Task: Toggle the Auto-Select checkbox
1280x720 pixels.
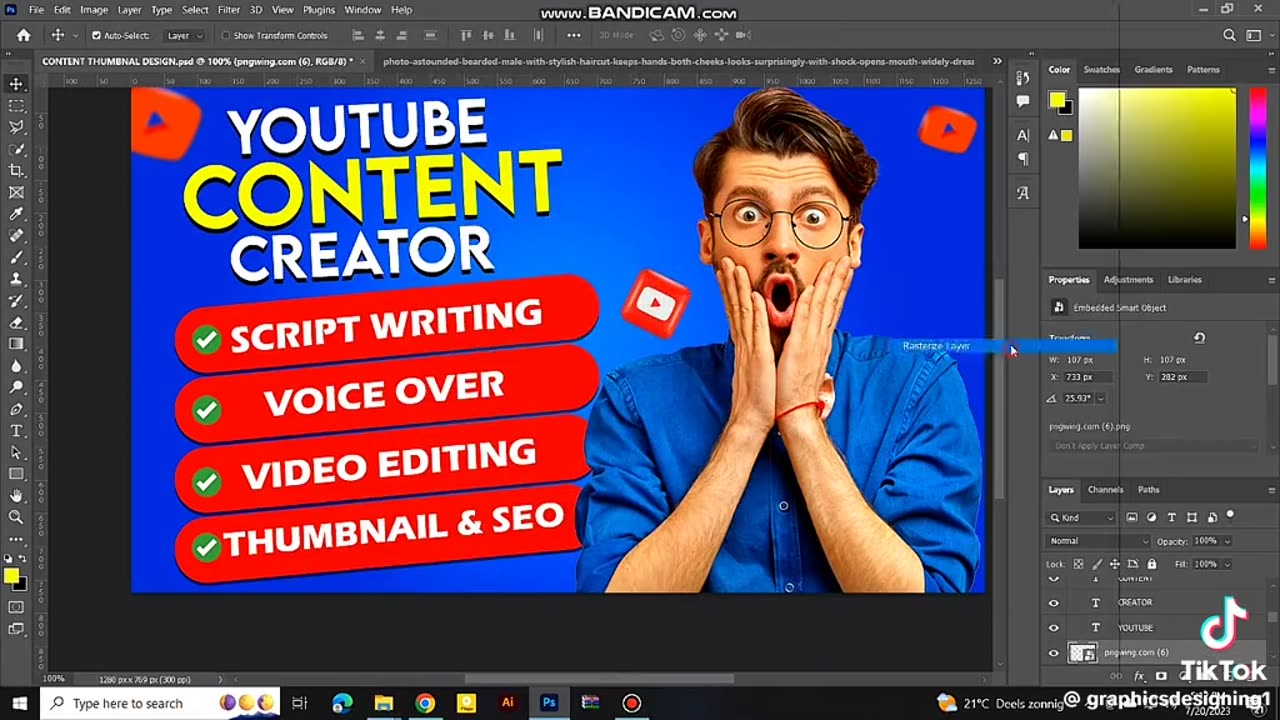Action: pyautogui.click(x=96, y=35)
